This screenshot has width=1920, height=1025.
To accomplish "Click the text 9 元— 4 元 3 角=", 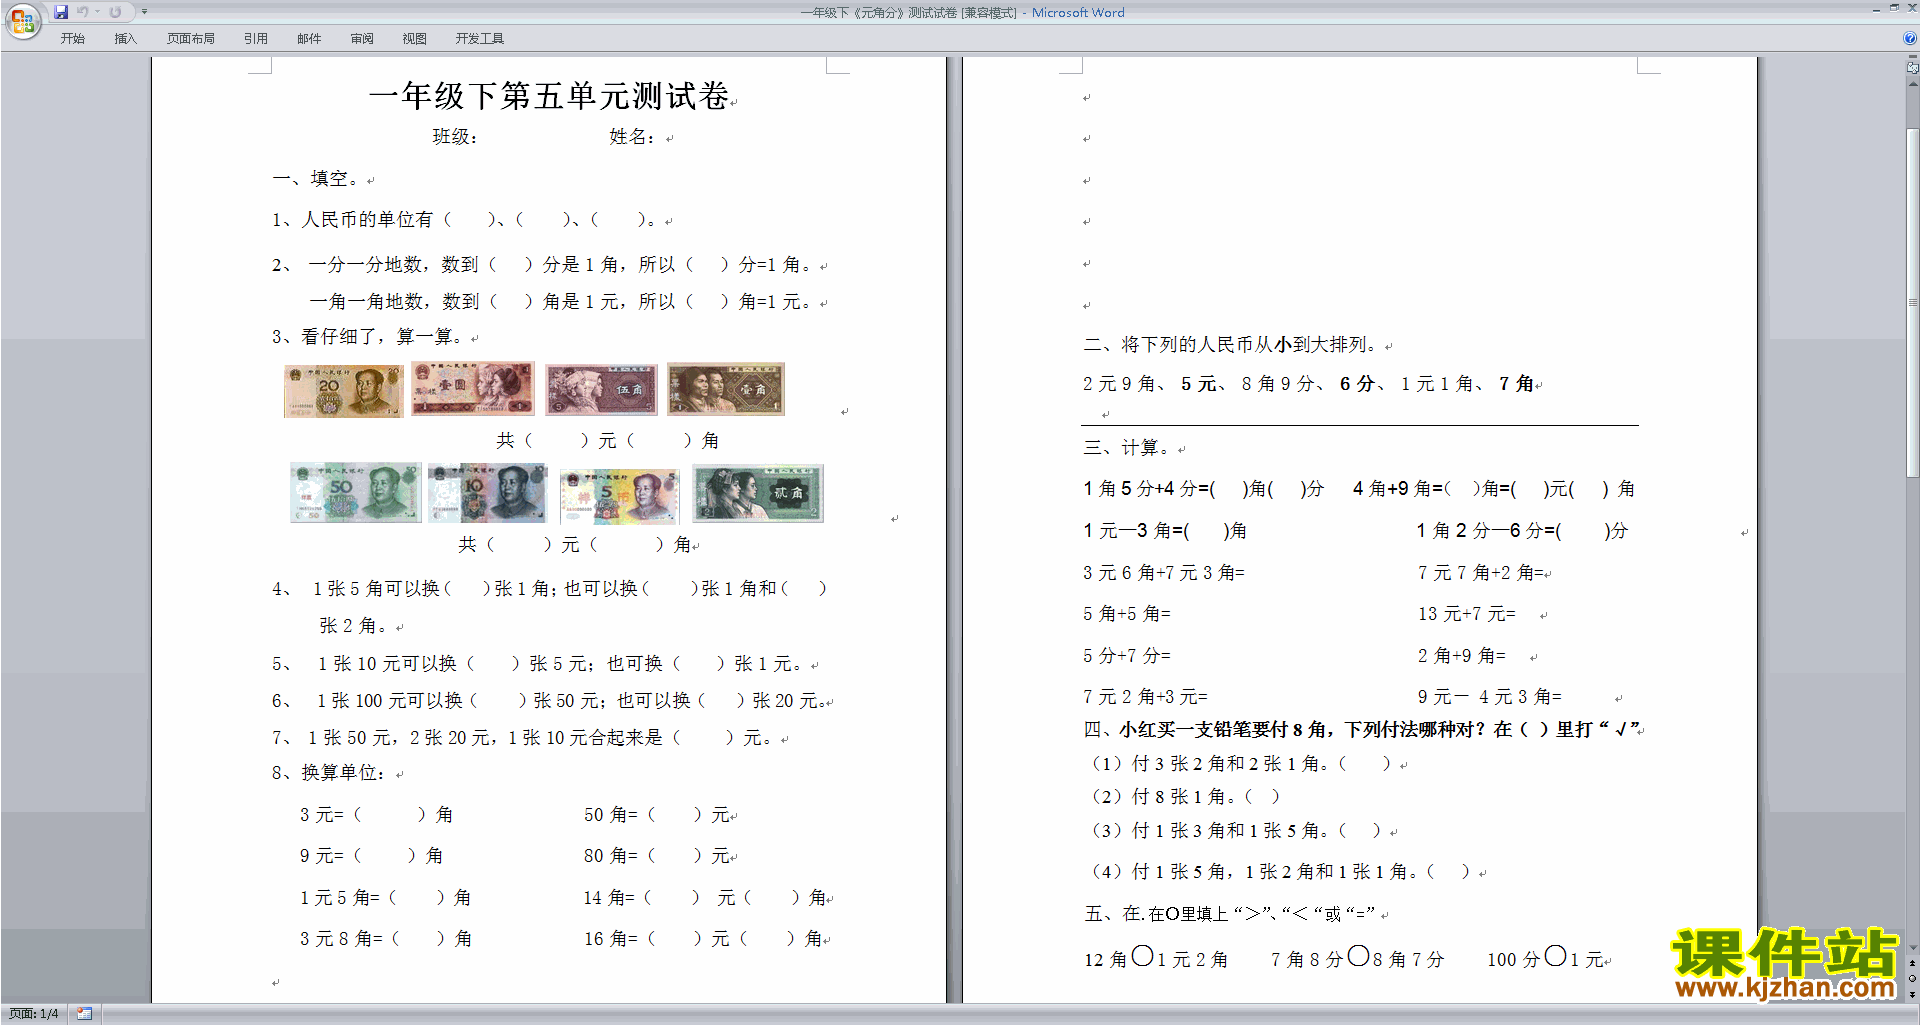I will pyautogui.click(x=1490, y=697).
